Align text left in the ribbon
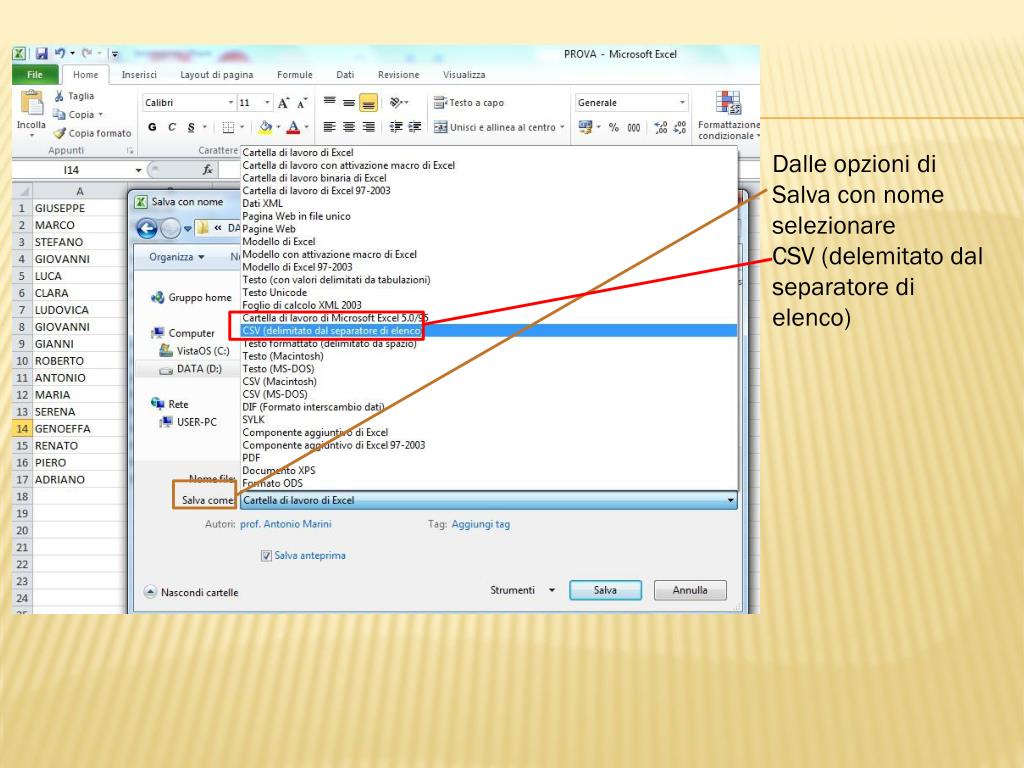Viewport: 1024px width, 768px height. pyautogui.click(x=330, y=127)
